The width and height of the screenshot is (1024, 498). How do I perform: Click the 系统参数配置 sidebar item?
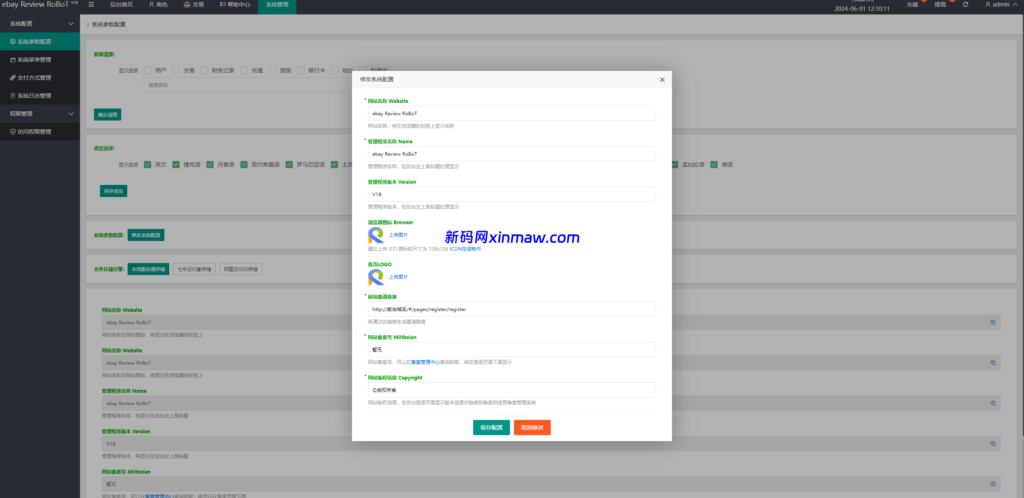[x=40, y=41]
